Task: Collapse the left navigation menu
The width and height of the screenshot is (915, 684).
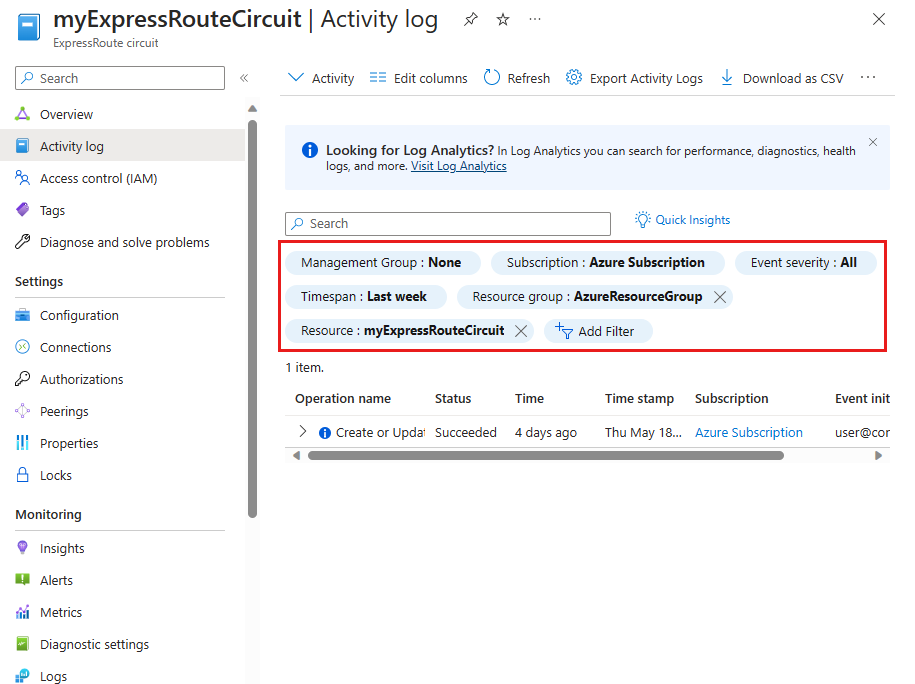Action: pyautogui.click(x=244, y=78)
